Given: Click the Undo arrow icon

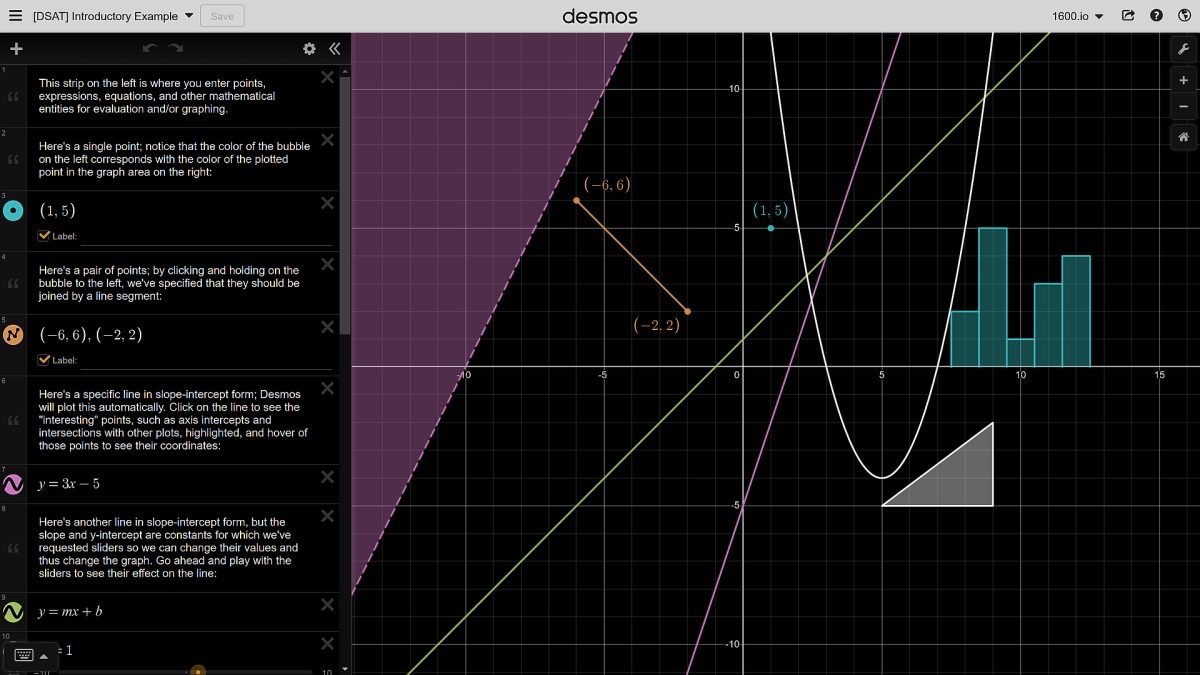Looking at the screenshot, I should pyautogui.click(x=149, y=47).
